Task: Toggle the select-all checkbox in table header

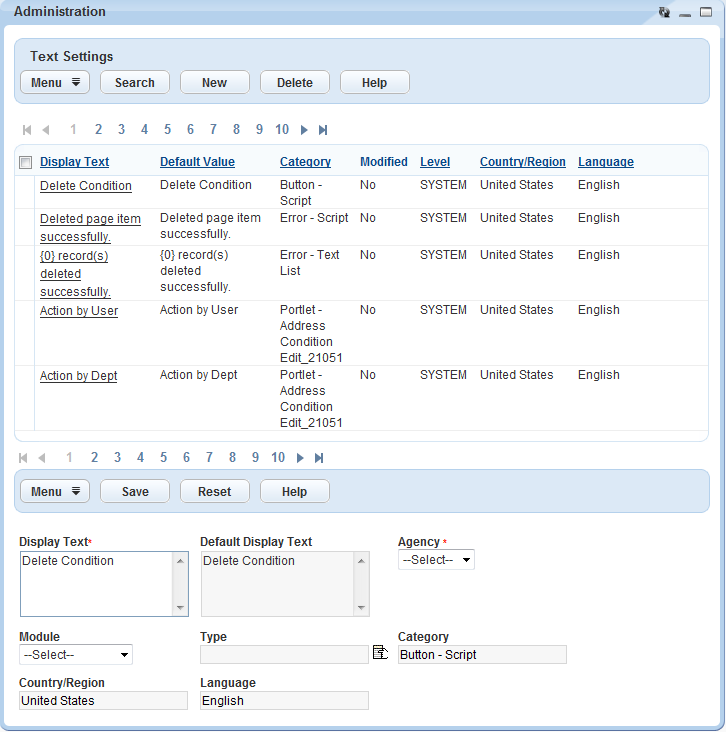Action: (26, 163)
